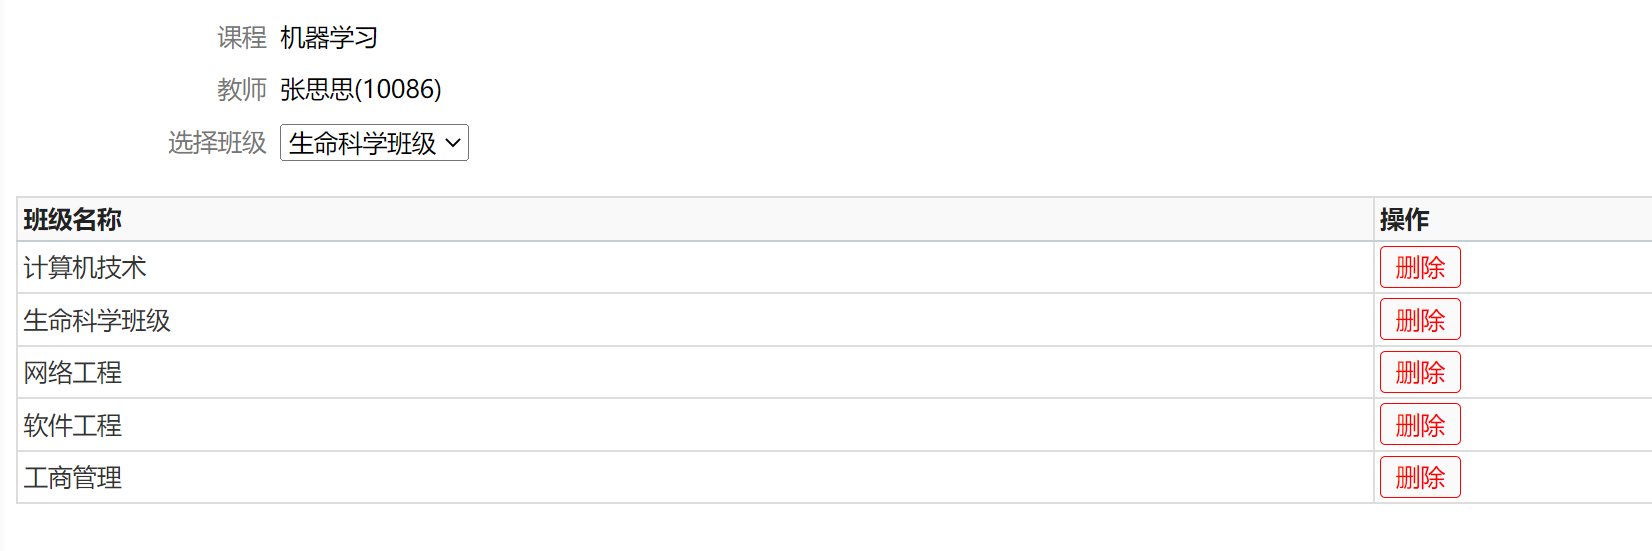Screen dimensions: 1652x551
Task: Click the 生命科学班级 name in the table
Action: [x=97, y=321]
